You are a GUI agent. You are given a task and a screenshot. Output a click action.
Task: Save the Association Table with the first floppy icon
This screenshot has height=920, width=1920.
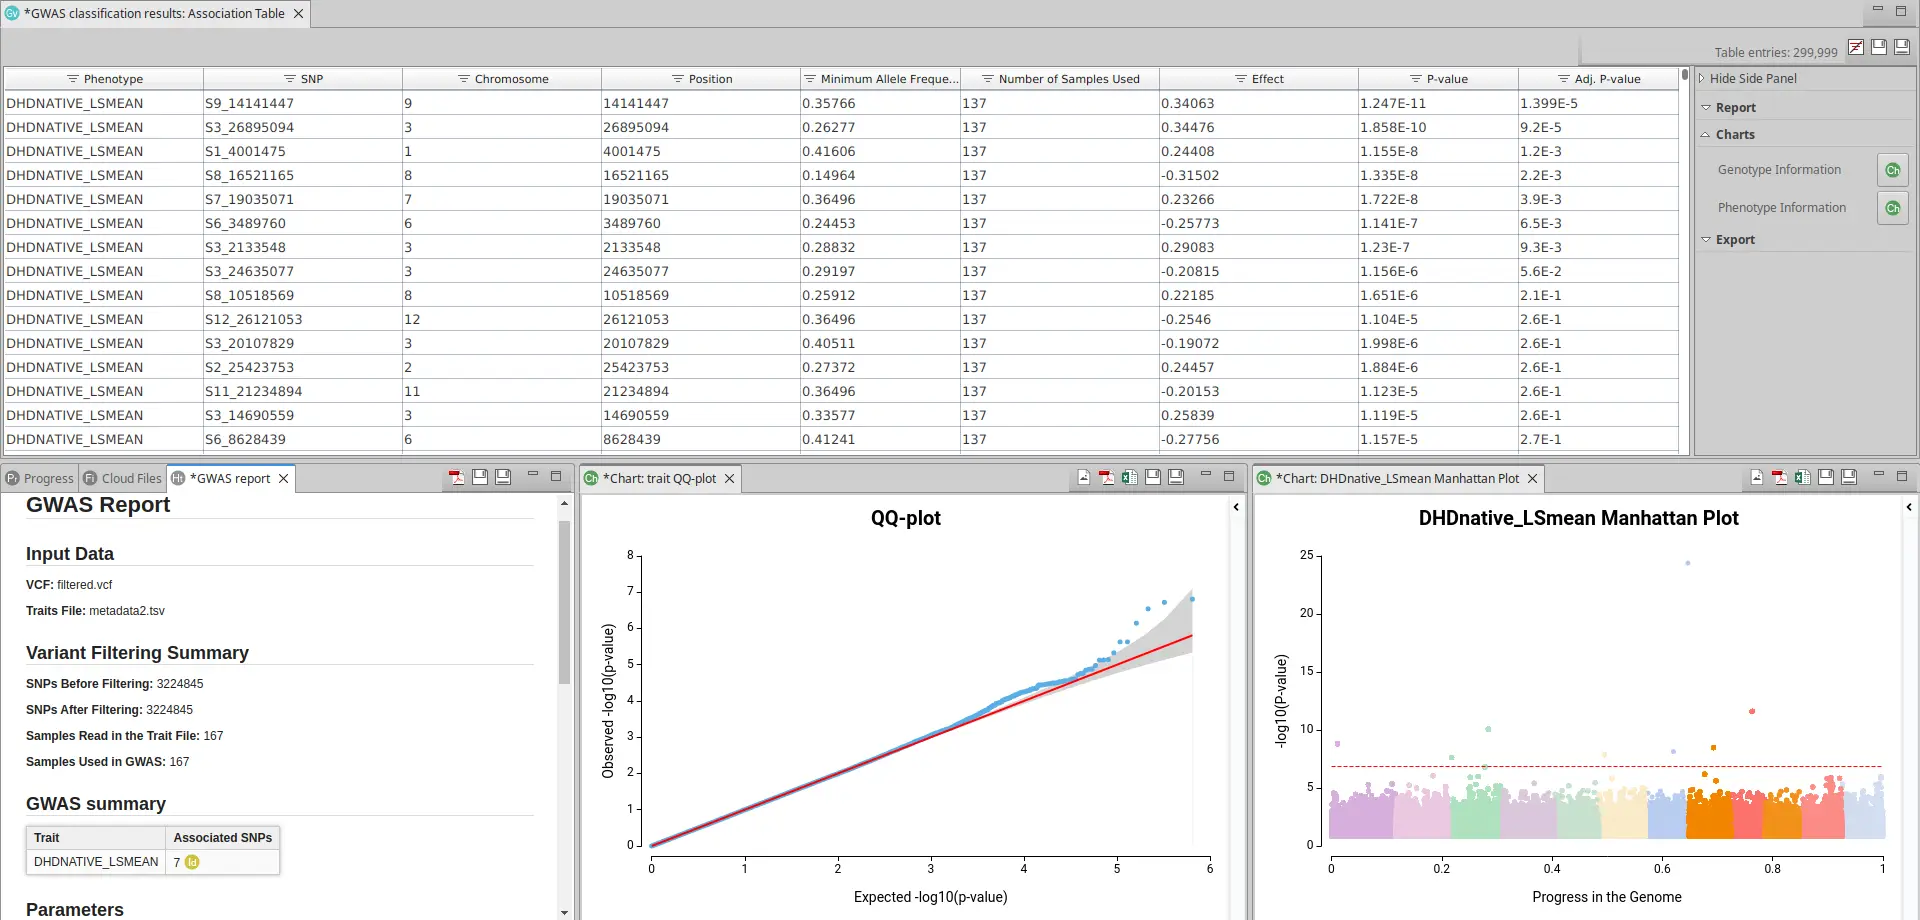(x=1879, y=47)
